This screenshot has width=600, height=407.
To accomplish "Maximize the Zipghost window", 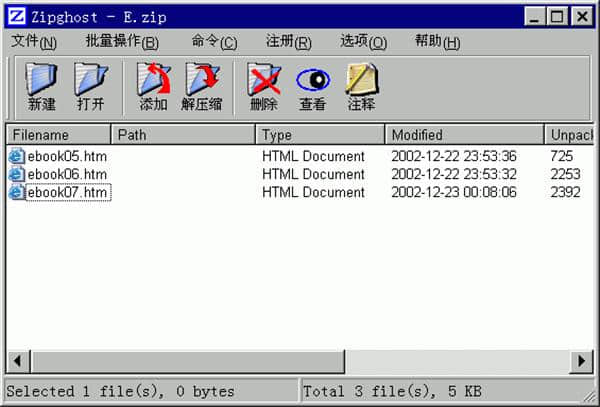I will point(557,17).
